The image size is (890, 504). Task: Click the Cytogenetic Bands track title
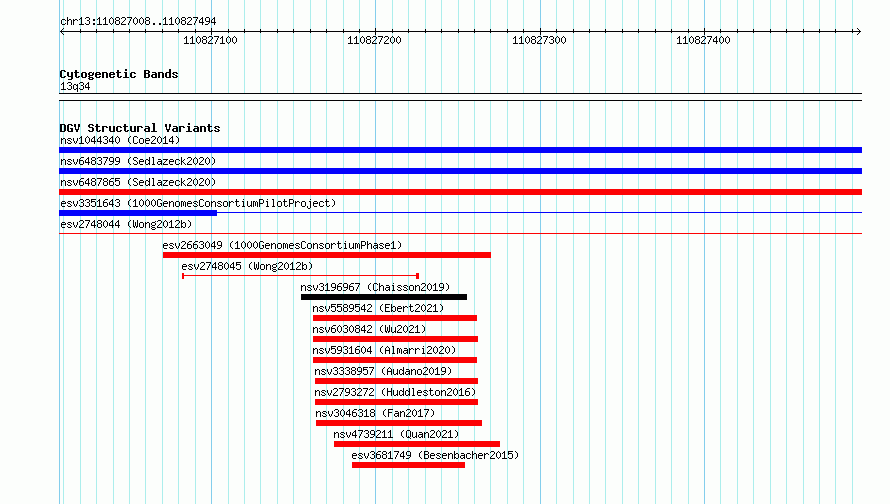[119, 74]
